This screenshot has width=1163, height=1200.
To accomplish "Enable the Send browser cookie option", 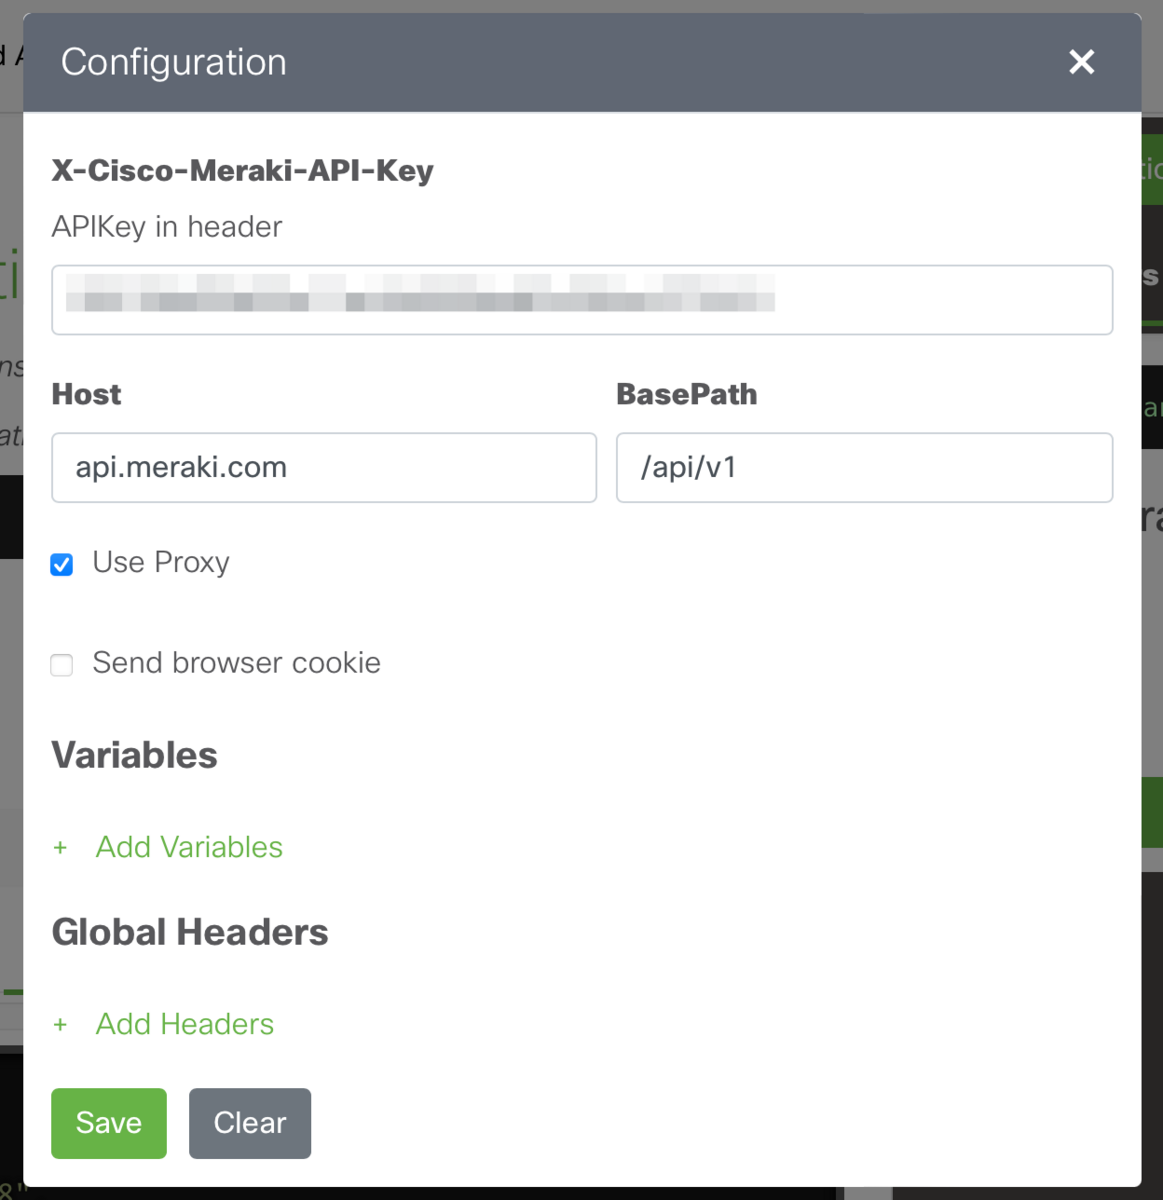I will pos(61,664).
